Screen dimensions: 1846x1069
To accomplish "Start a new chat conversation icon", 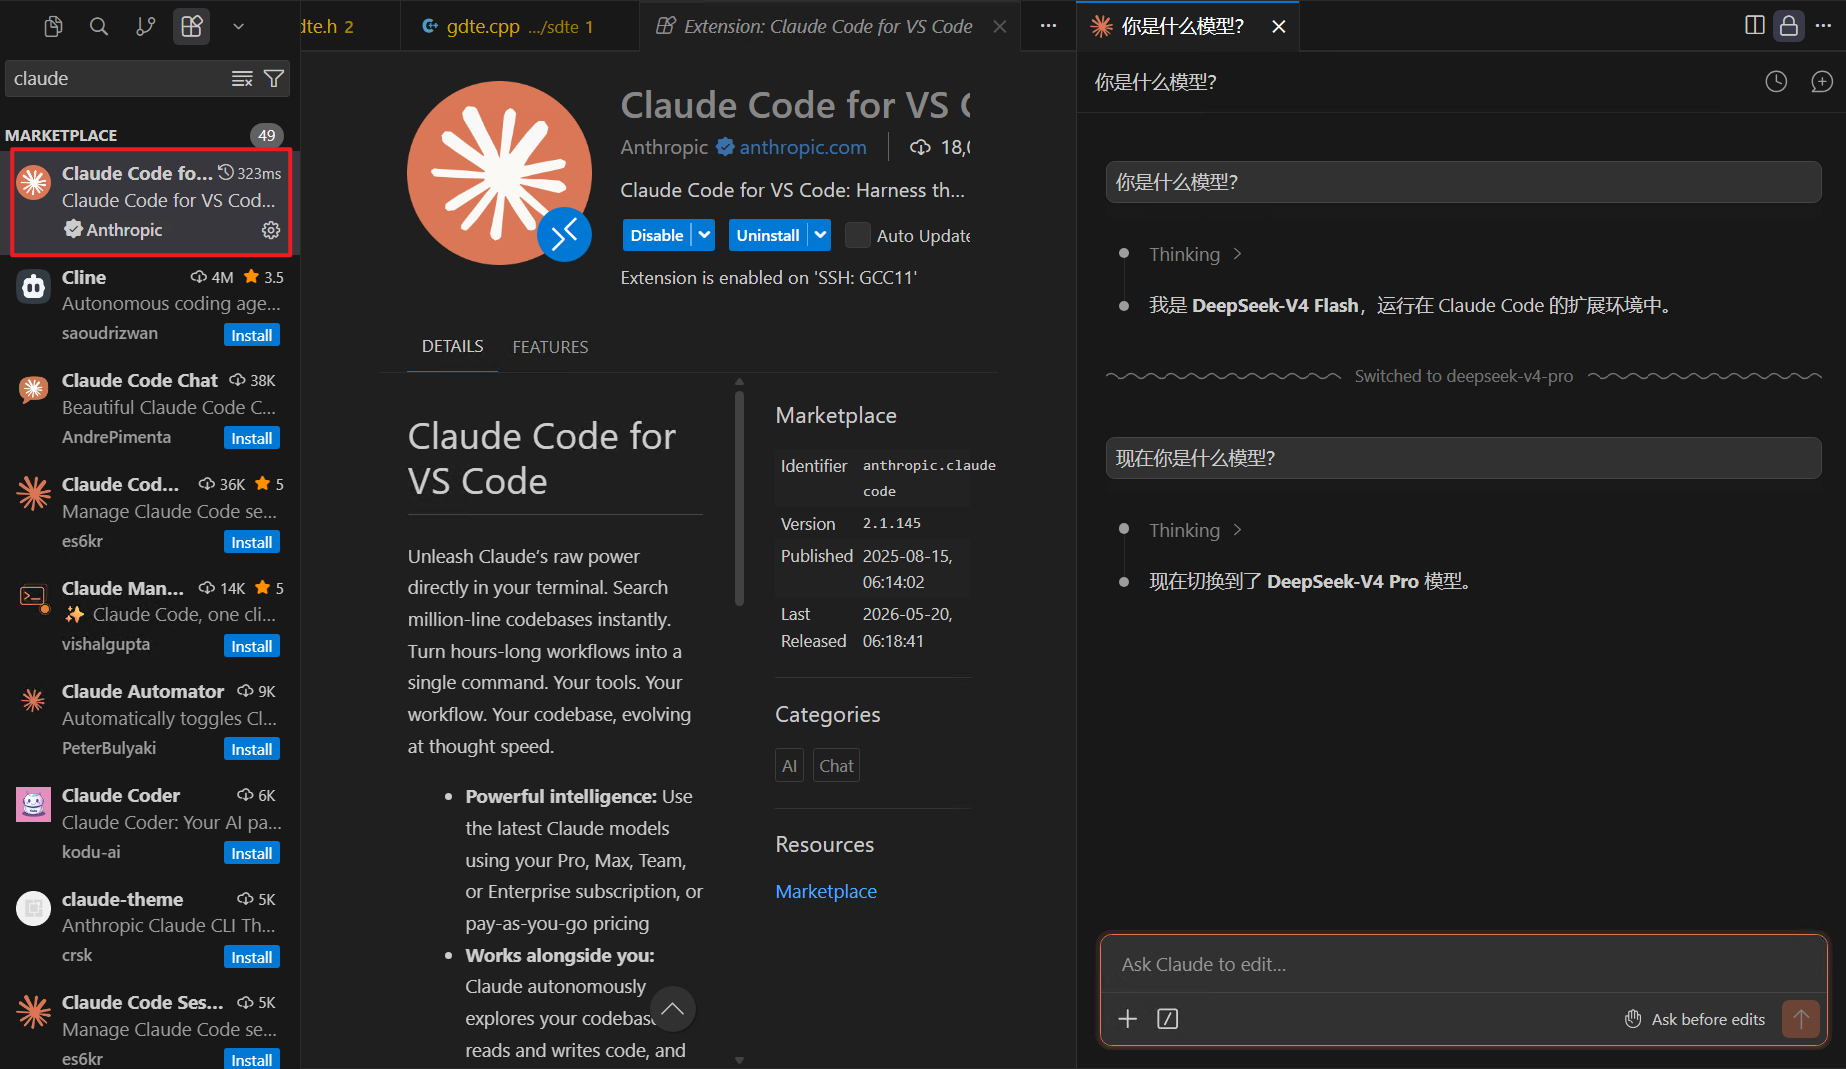I will pyautogui.click(x=1822, y=82).
